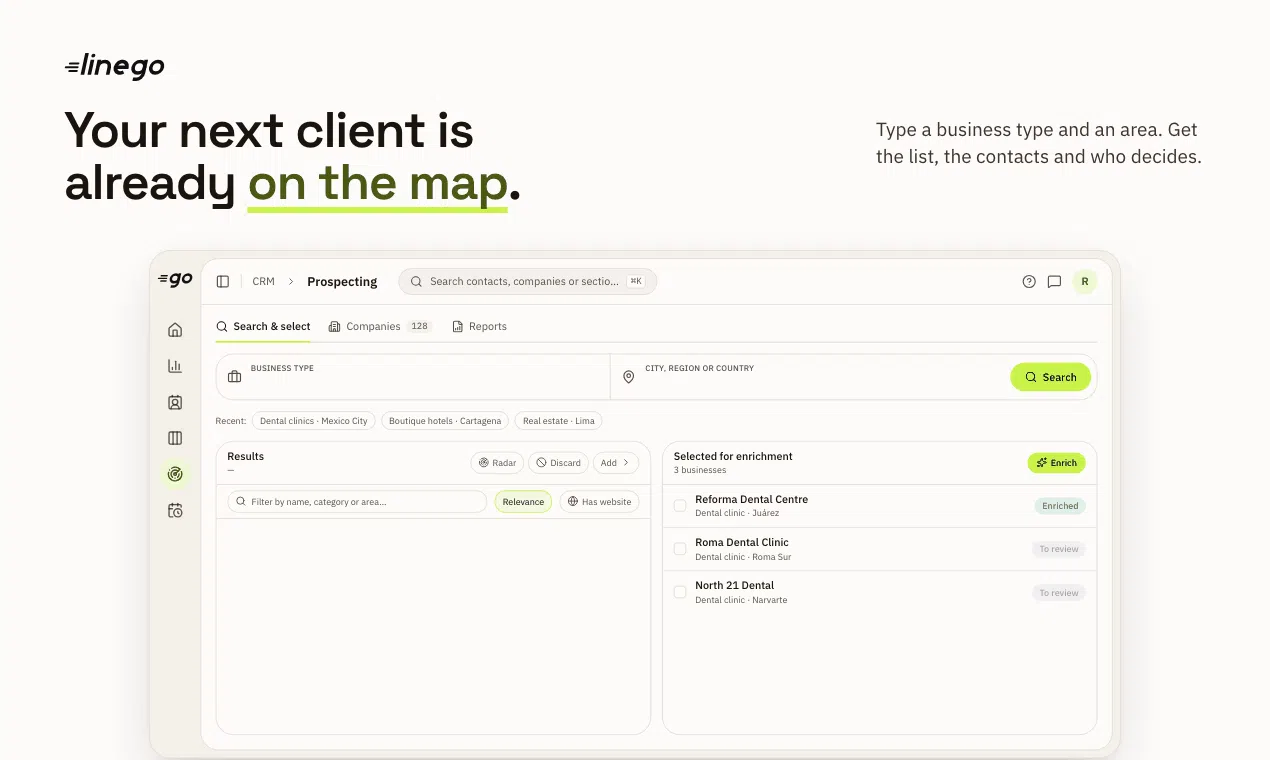The width and height of the screenshot is (1270, 760).
Task: Select recent search Boutique hotels · Cartagena
Action: [x=445, y=421]
